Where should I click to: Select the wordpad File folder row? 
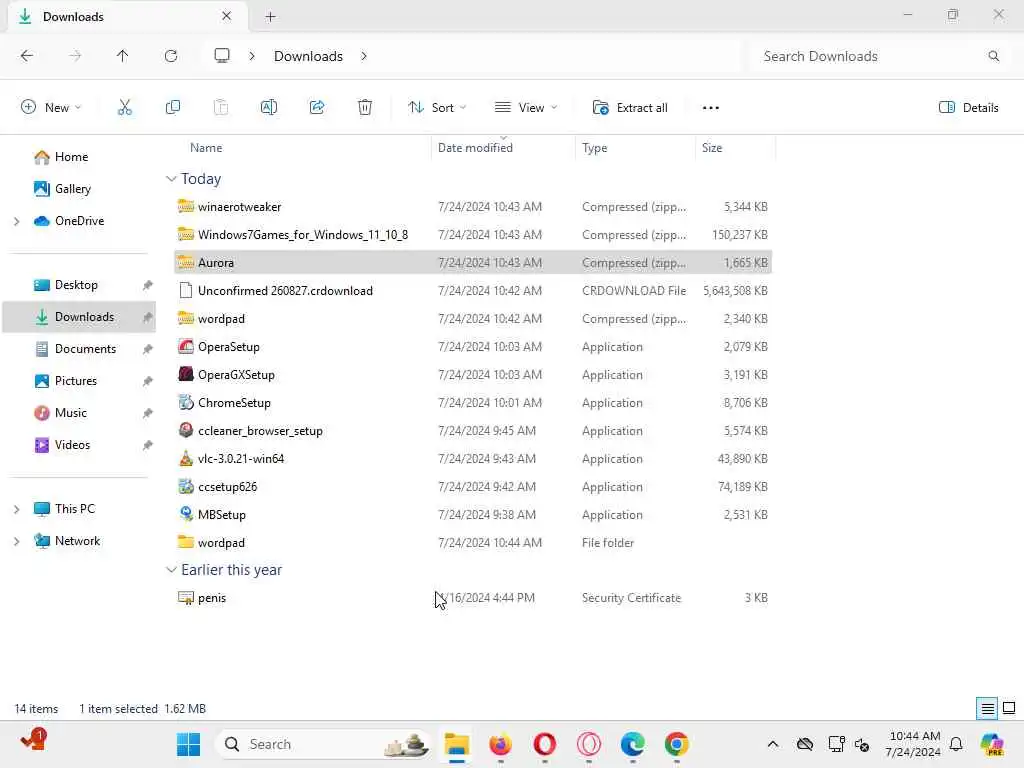click(x=473, y=543)
